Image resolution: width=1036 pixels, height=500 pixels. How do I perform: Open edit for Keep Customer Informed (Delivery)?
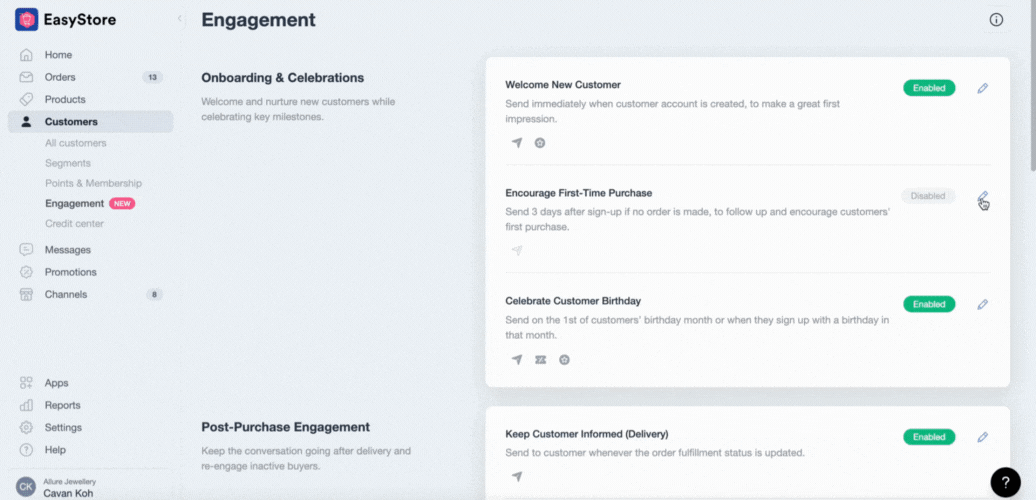(982, 437)
